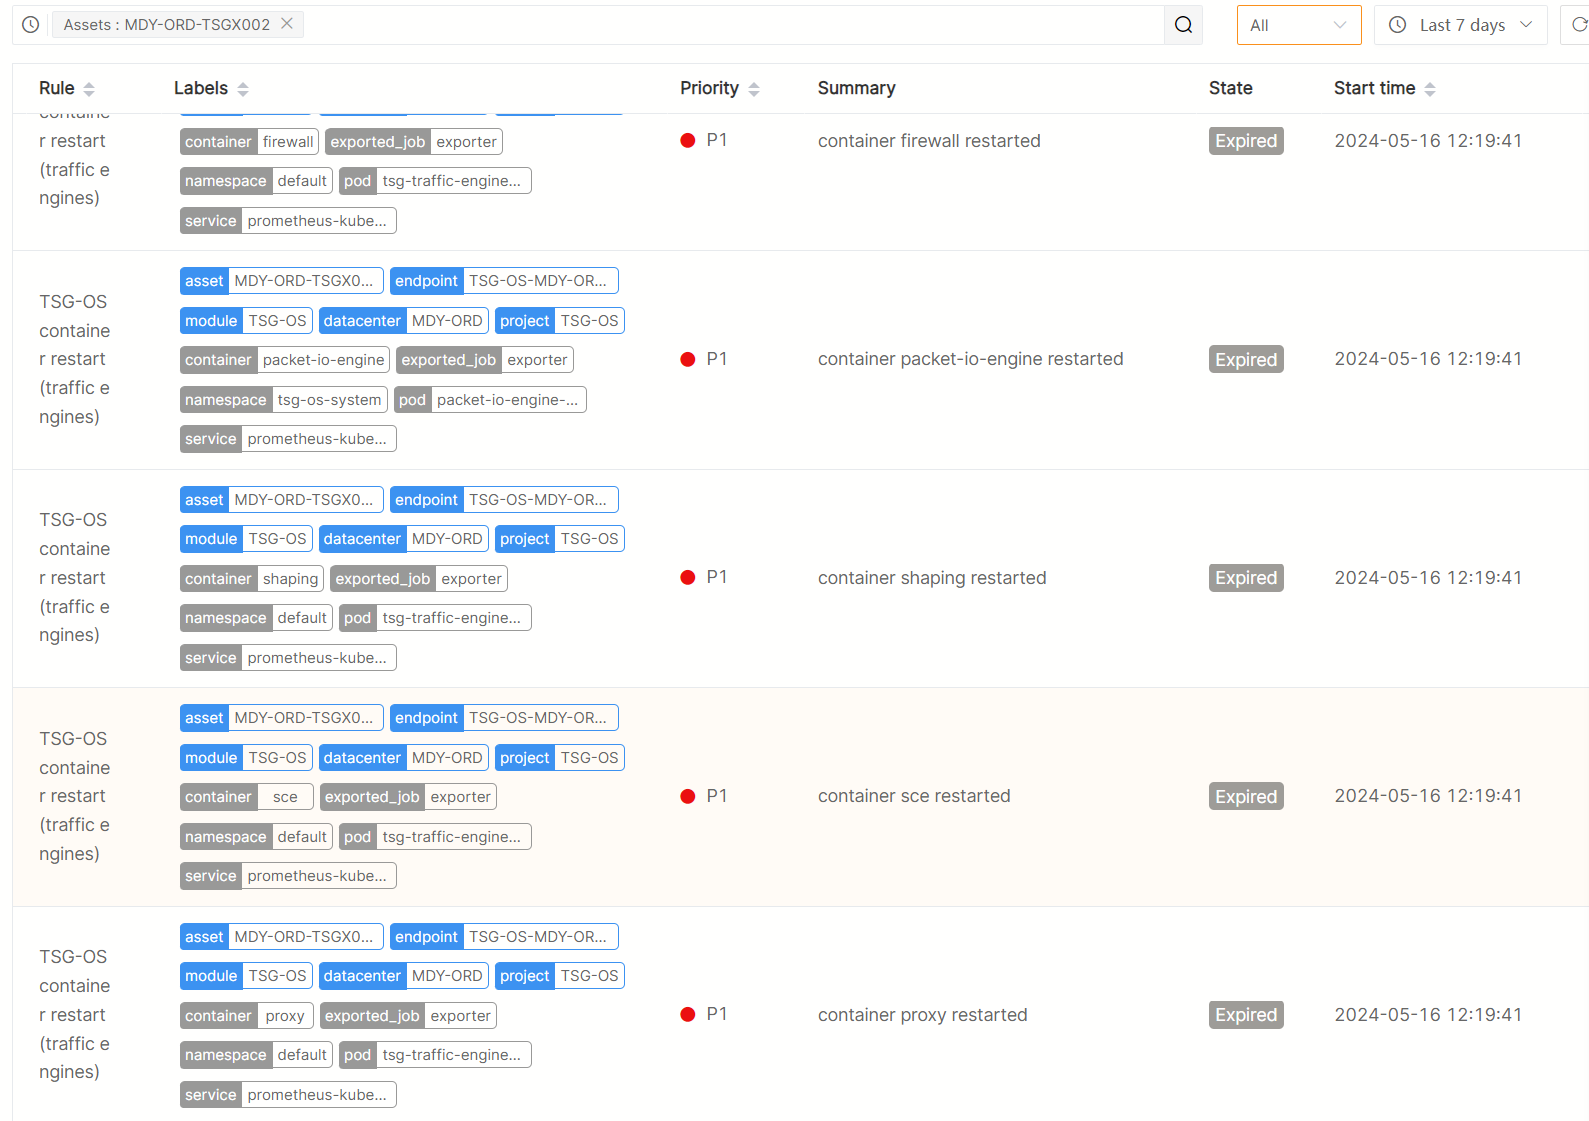1589x1121 pixels.
Task: Open the container proxy restarted summary
Action: pos(922,1015)
